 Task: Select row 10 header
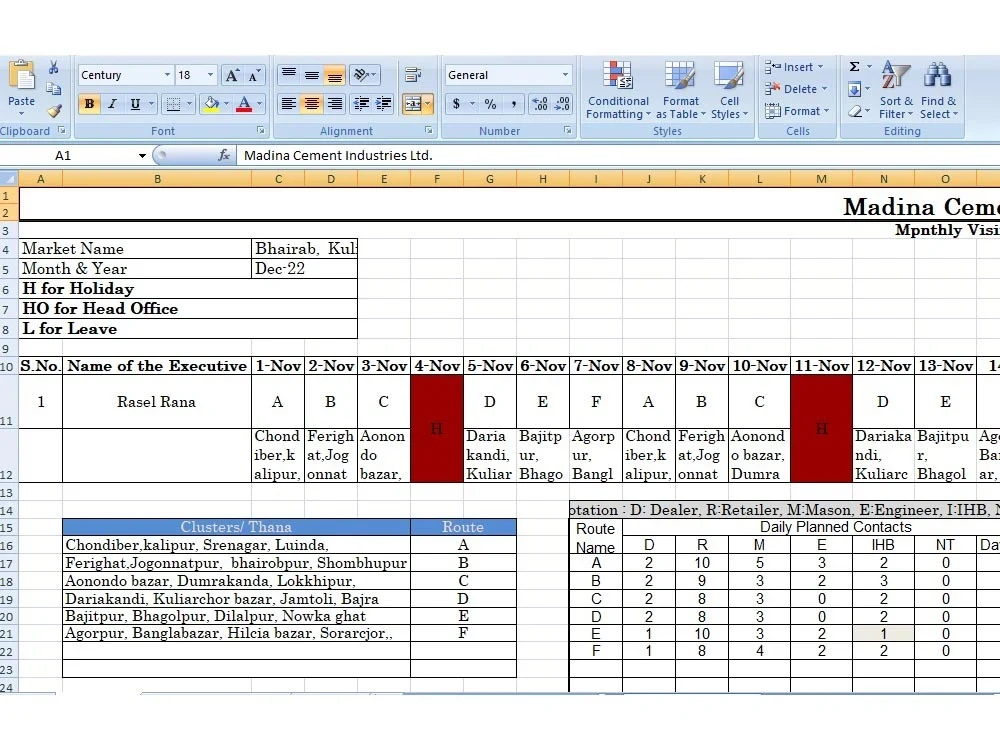[8, 366]
